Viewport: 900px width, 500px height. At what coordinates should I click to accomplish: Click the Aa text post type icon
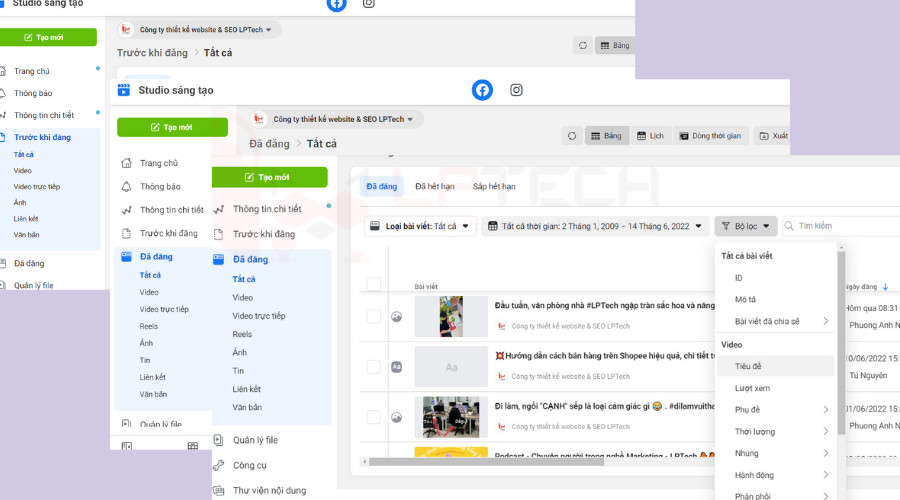[396, 368]
